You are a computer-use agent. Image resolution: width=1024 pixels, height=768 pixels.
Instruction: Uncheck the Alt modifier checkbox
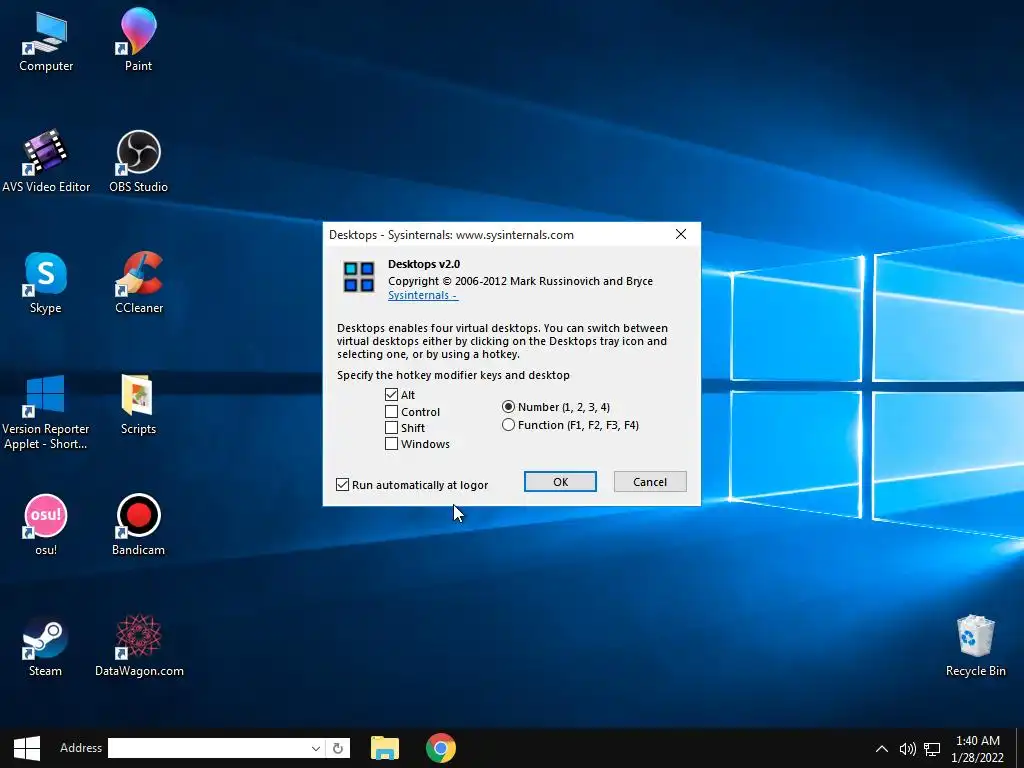(x=391, y=394)
